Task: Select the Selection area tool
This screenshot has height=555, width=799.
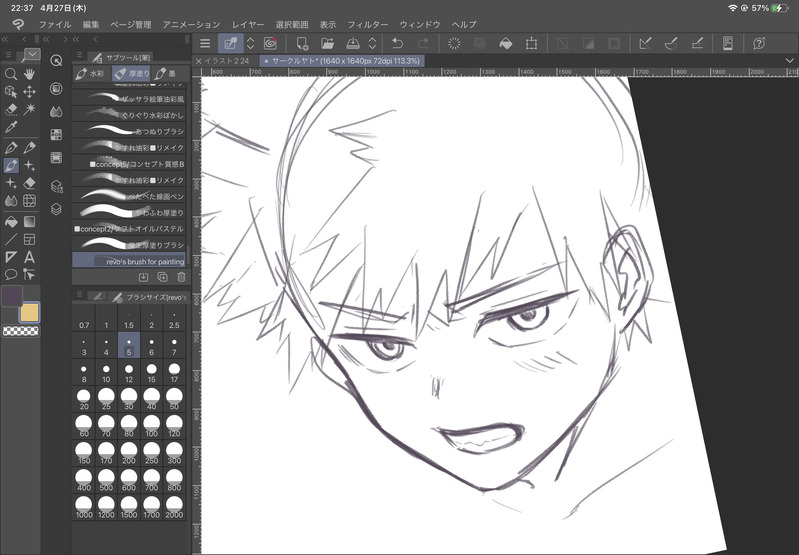Action: 11,110
